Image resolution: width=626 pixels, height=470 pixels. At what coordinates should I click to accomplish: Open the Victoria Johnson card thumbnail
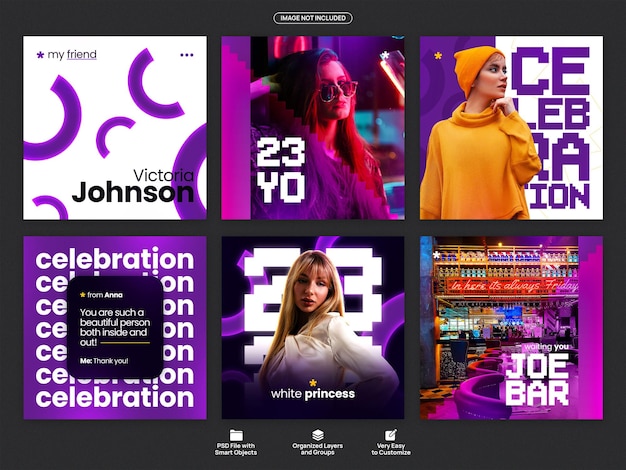(x=115, y=128)
